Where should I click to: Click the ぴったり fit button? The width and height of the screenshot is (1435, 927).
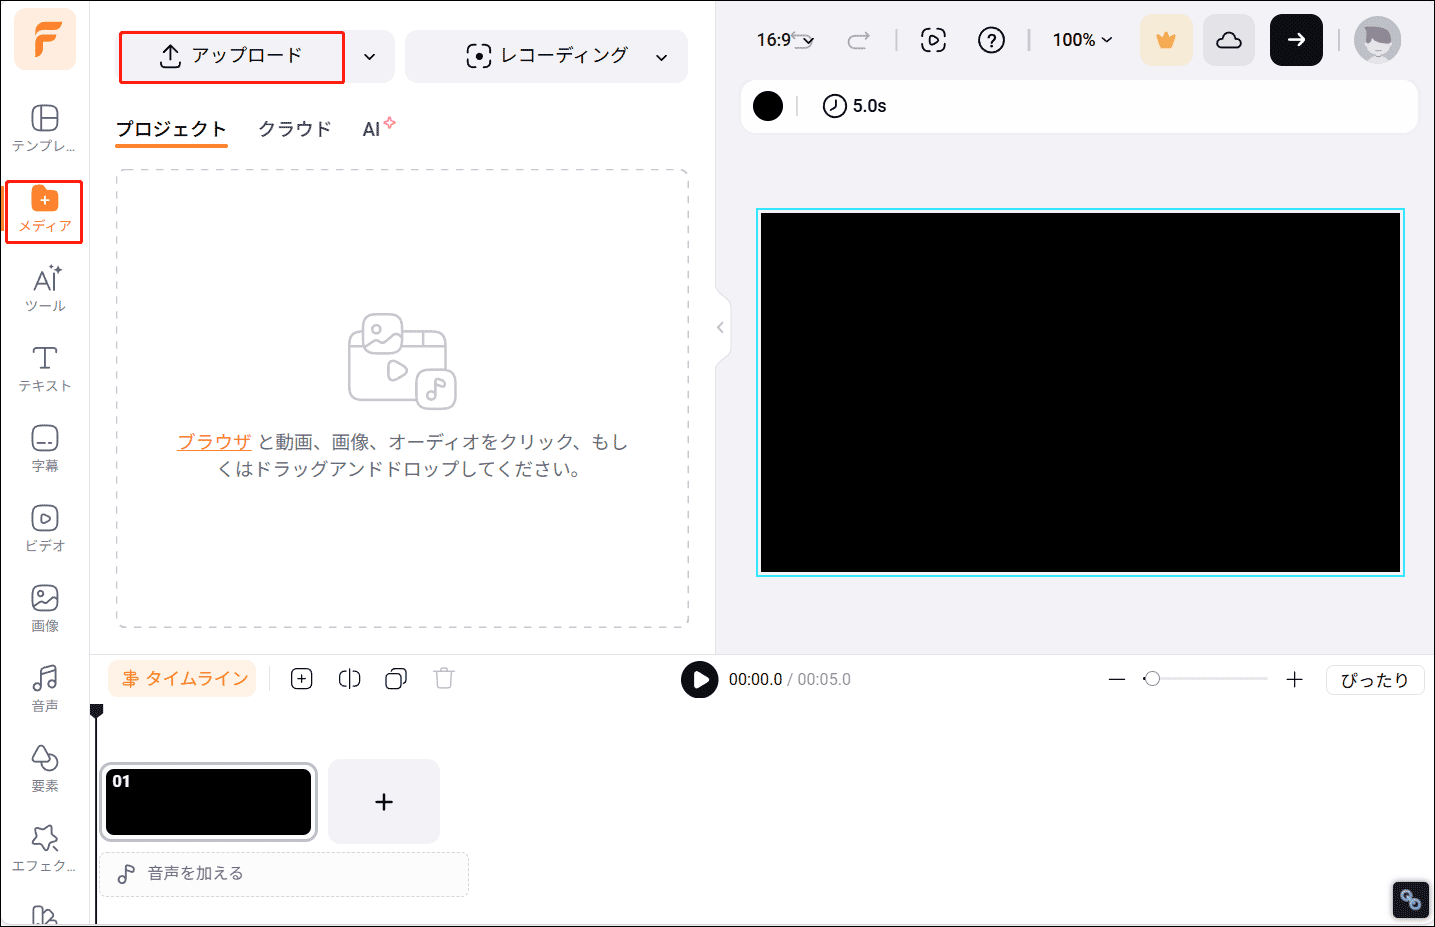pos(1374,679)
